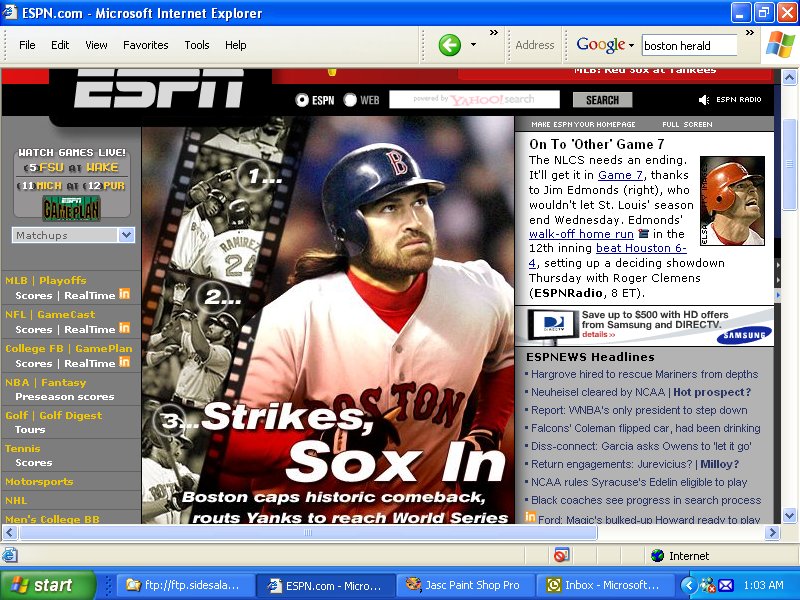
Task: Click the Jim Edmonds photo thumbnail
Action: [x=732, y=201]
